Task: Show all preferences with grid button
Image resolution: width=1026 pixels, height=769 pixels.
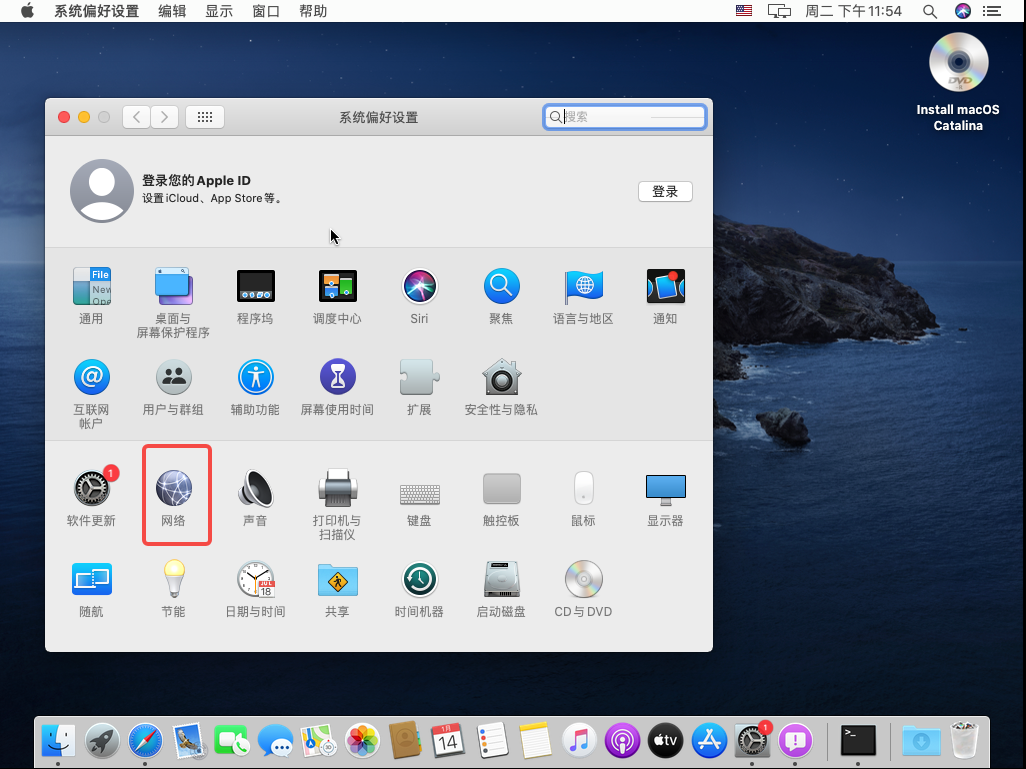Action: pyautogui.click(x=205, y=117)
